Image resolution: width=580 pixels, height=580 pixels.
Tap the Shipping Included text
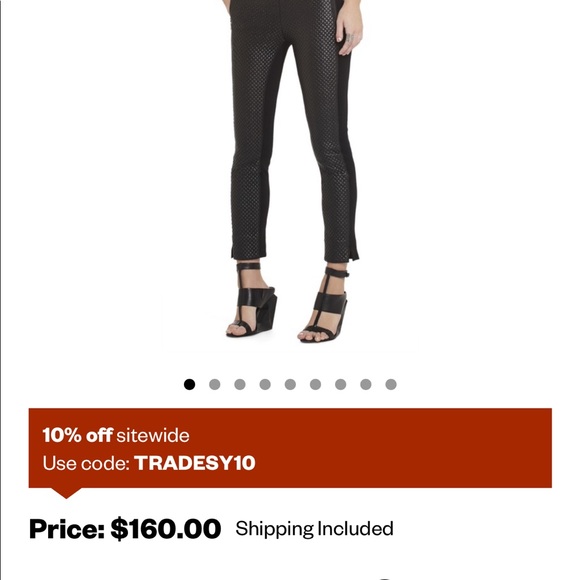pos(314,529)
